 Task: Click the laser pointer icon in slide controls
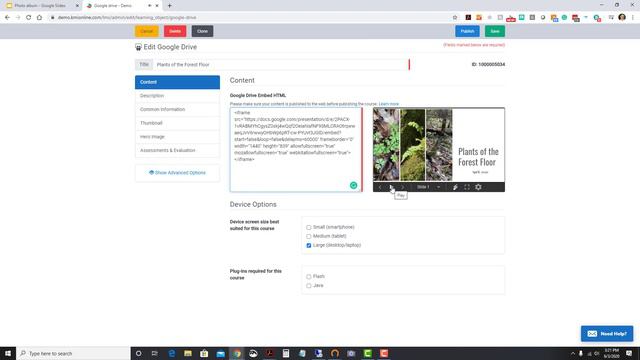coord(455,187)
